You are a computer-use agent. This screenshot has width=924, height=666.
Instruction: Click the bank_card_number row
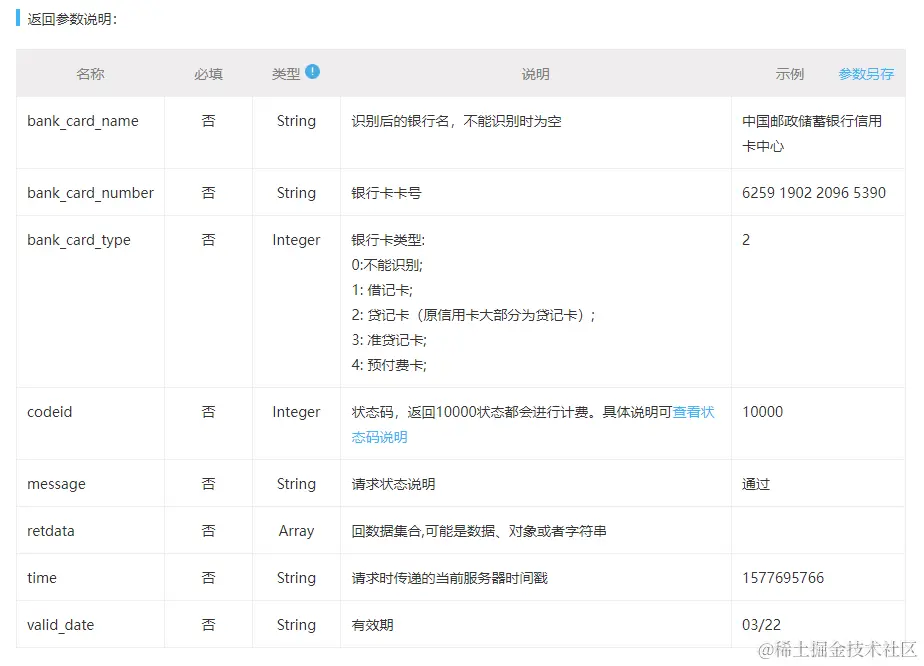[x=90, y=193]
